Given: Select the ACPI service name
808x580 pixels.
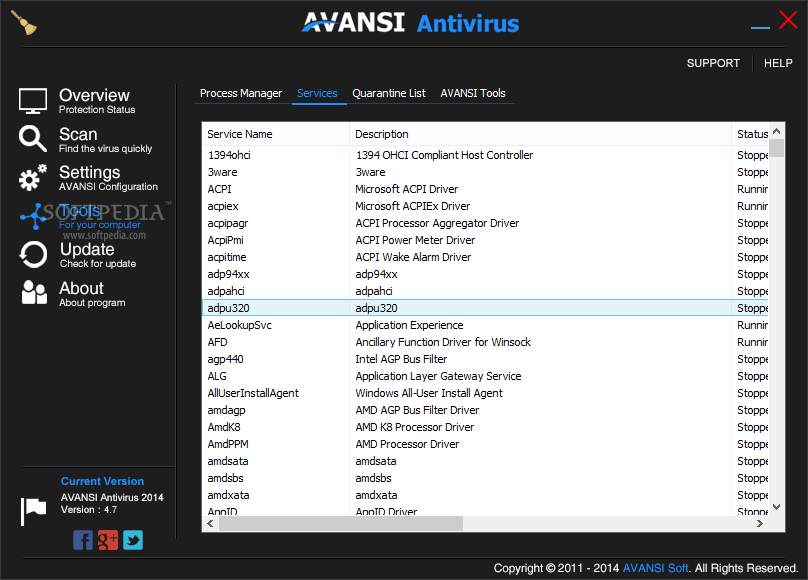Looking at the screenshot, I should 220,189.
